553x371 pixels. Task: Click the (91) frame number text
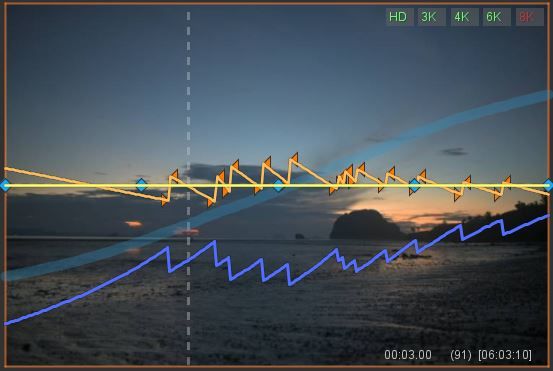click(x=461, y=354)
